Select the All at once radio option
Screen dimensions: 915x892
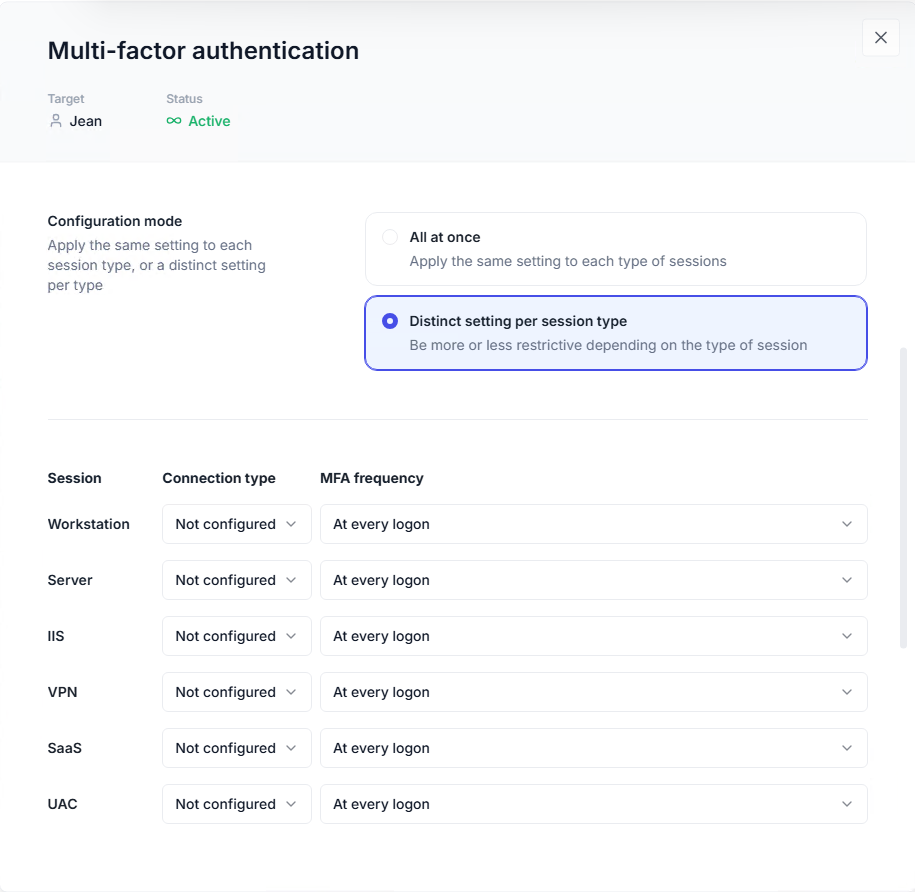coord(390,238)
